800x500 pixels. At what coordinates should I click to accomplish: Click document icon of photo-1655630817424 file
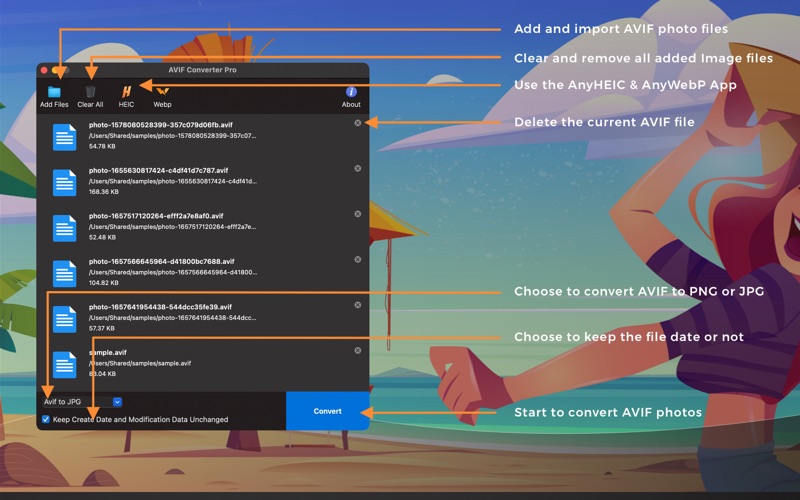tap(64, 182)
